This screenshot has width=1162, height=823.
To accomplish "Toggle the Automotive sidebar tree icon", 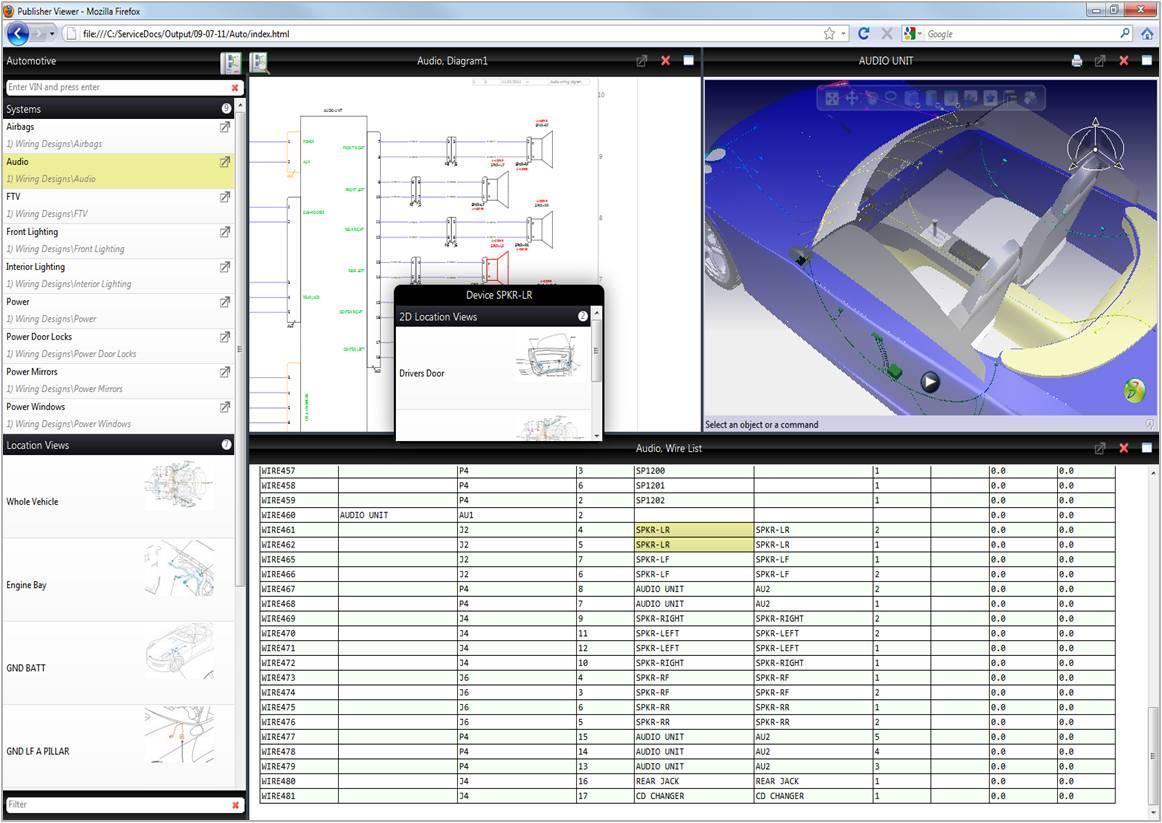I will tap(231, 63).
